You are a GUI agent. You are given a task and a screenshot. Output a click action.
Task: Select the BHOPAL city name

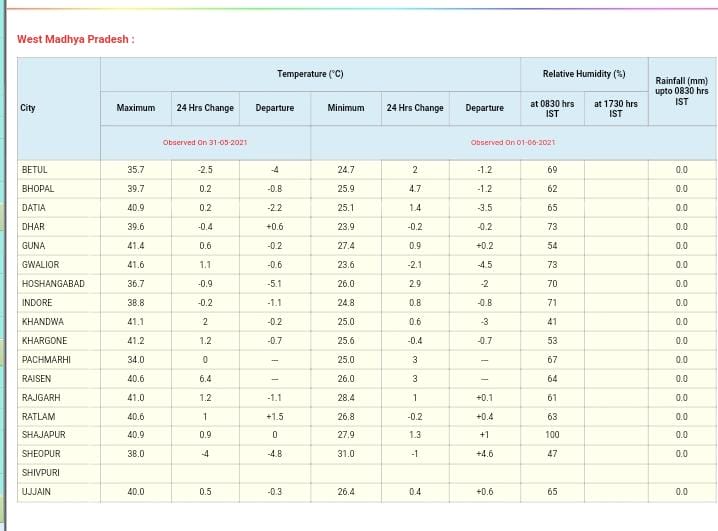coord(38,189)
